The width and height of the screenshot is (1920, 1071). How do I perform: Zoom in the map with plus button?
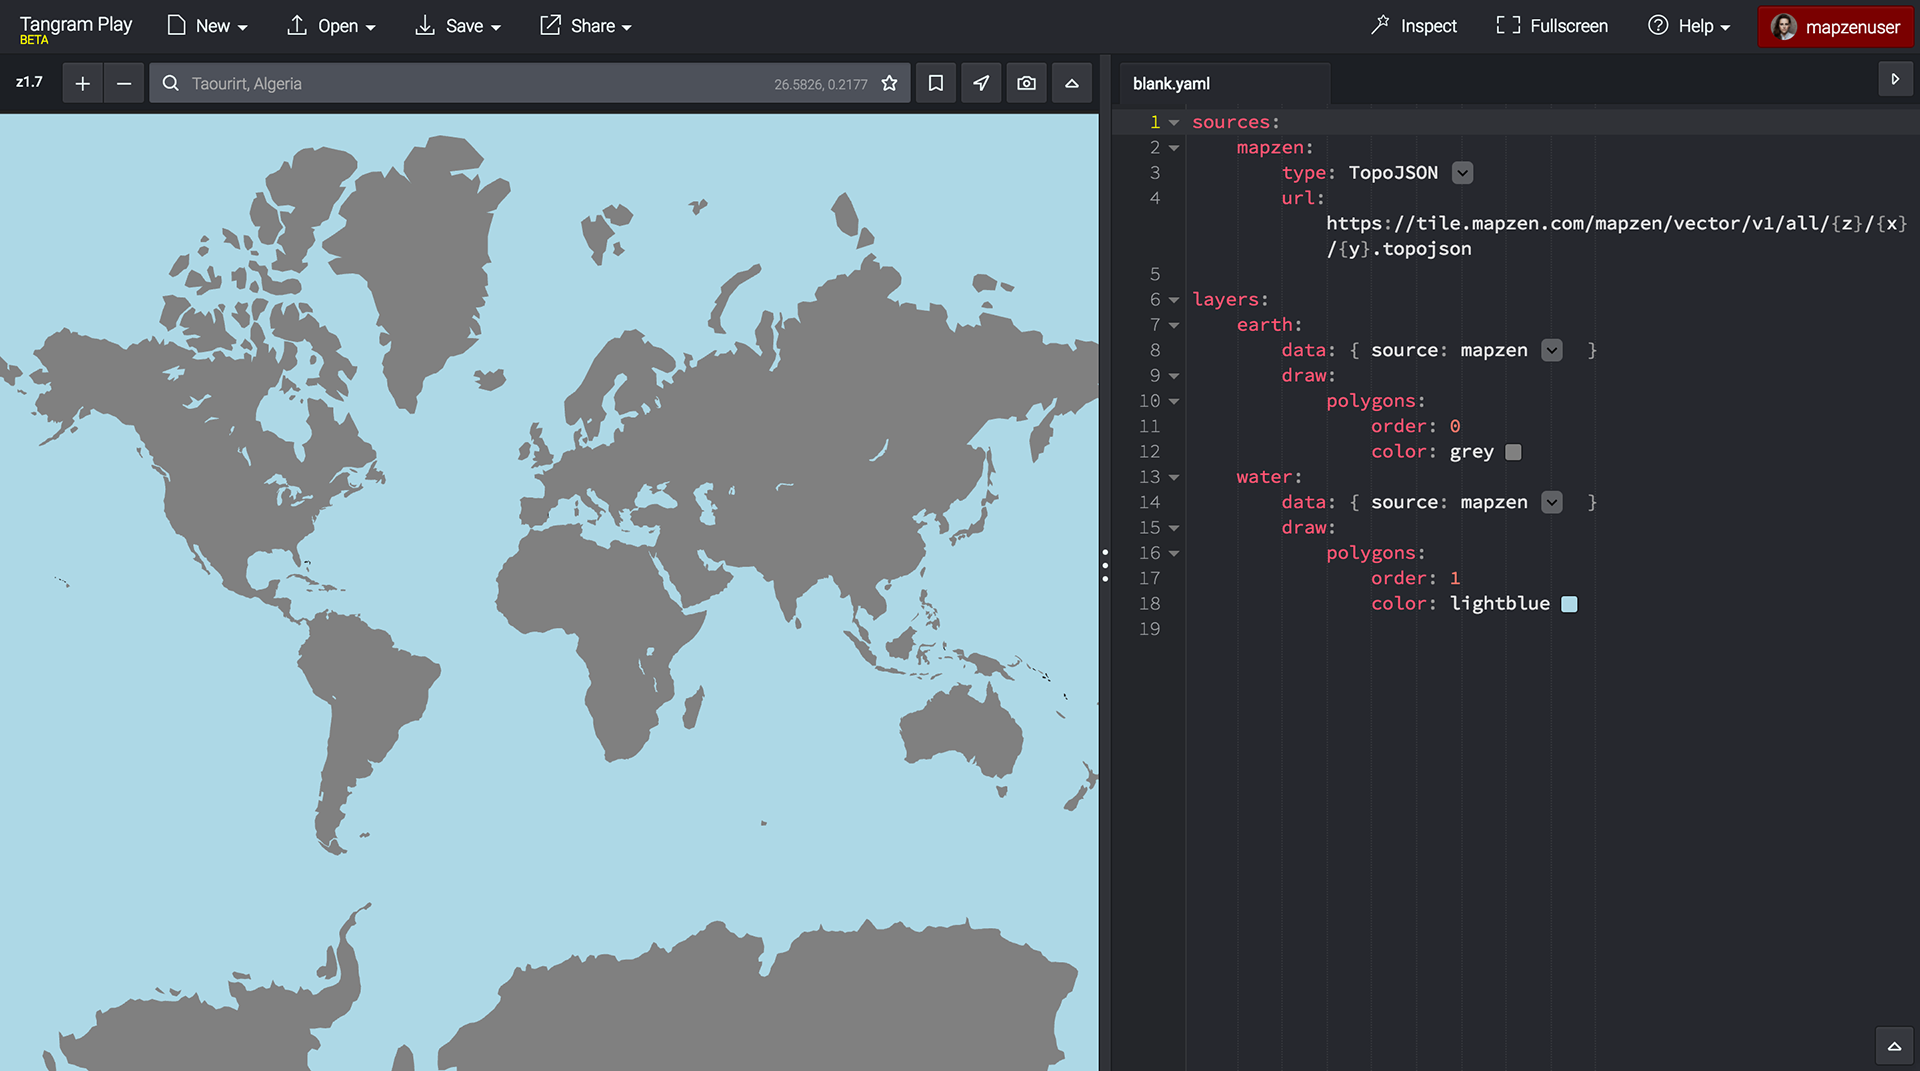pos(83,84)
